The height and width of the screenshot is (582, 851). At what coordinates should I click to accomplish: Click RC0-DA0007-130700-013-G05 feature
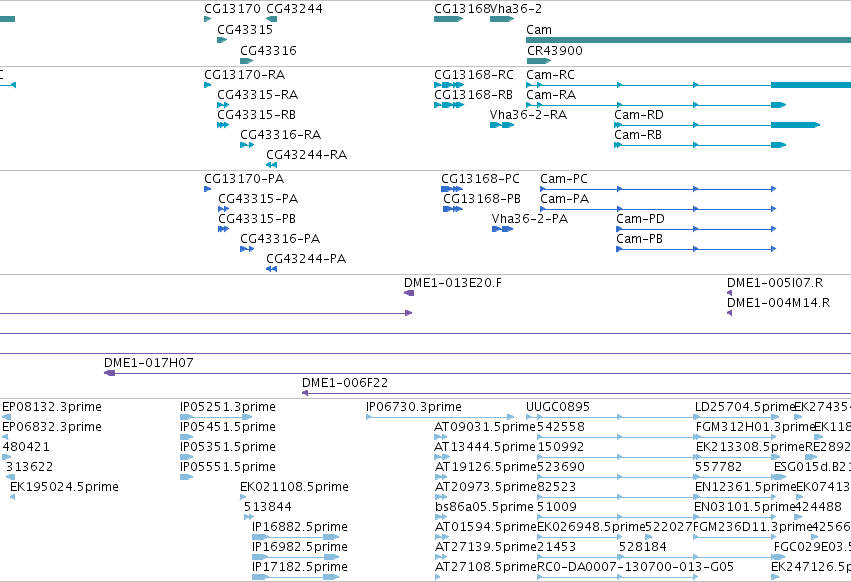(x=635, y=567)
